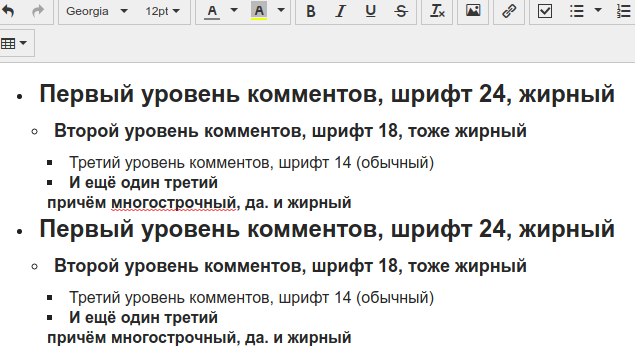Click the misspelled word 'многострочный' underlined red
This screenshot has height=362, width=635.
pyautogui.click(x=174, y=202)
